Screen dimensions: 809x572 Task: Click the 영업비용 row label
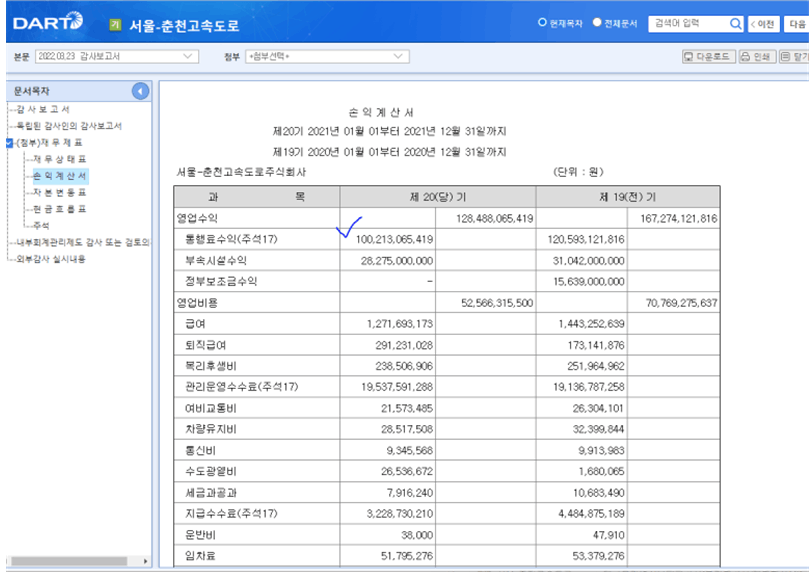(x=197, y=303)
